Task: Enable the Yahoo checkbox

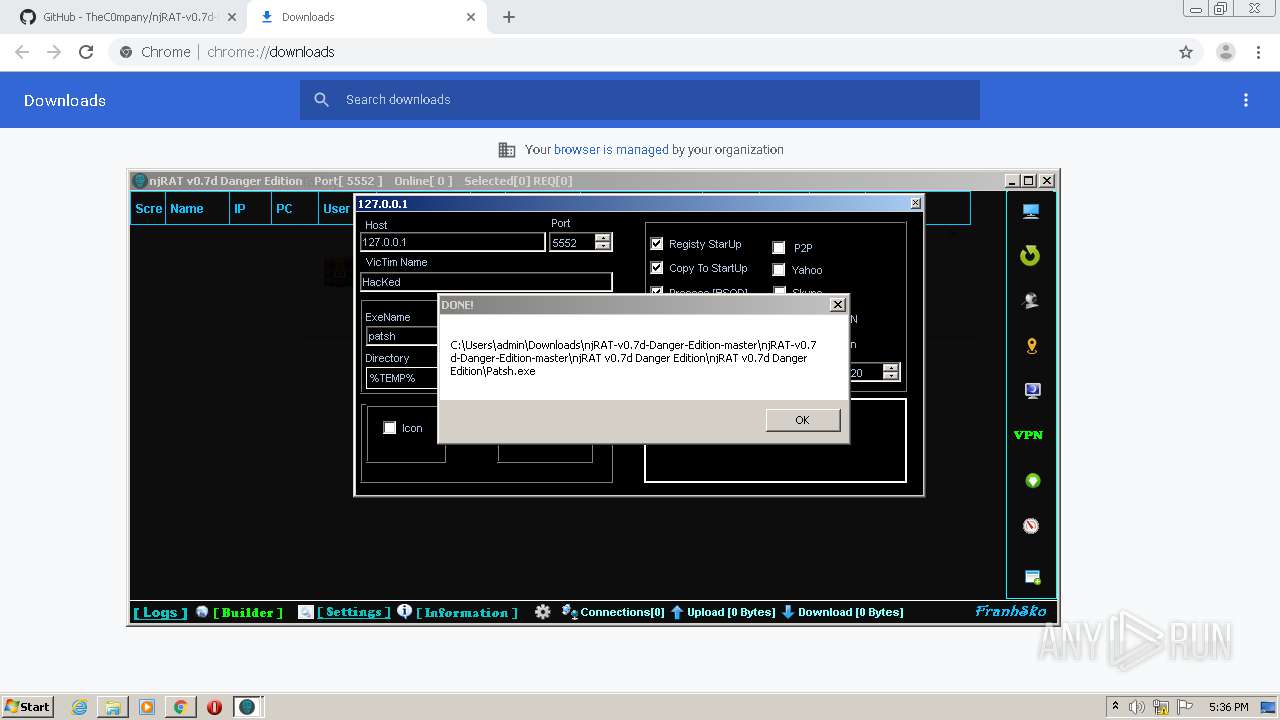Action: click(x=779, y=270)
